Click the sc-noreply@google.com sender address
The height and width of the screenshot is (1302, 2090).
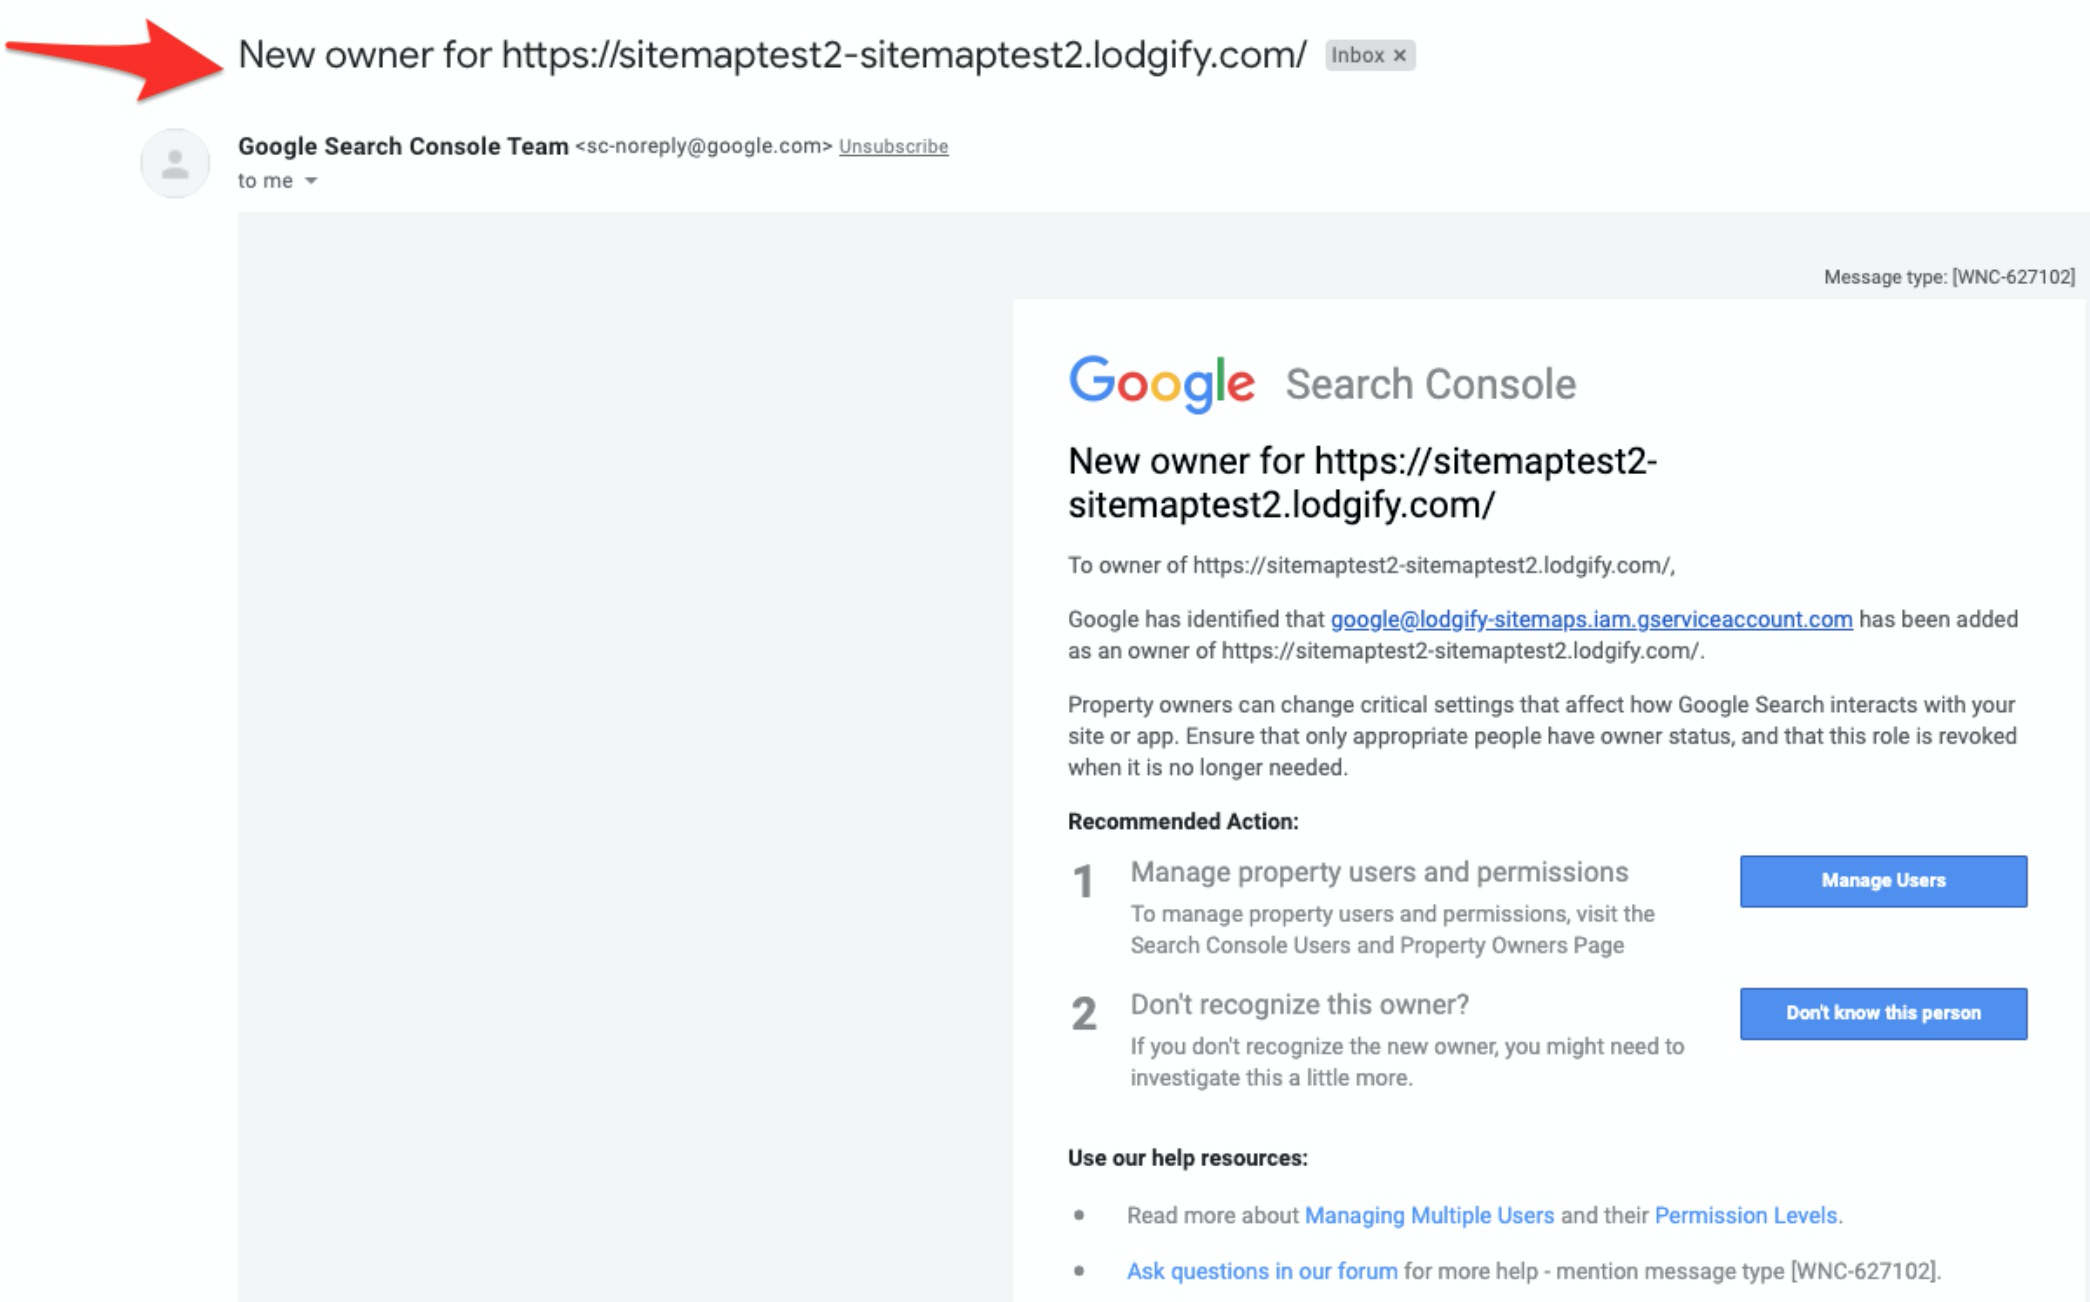703,147
